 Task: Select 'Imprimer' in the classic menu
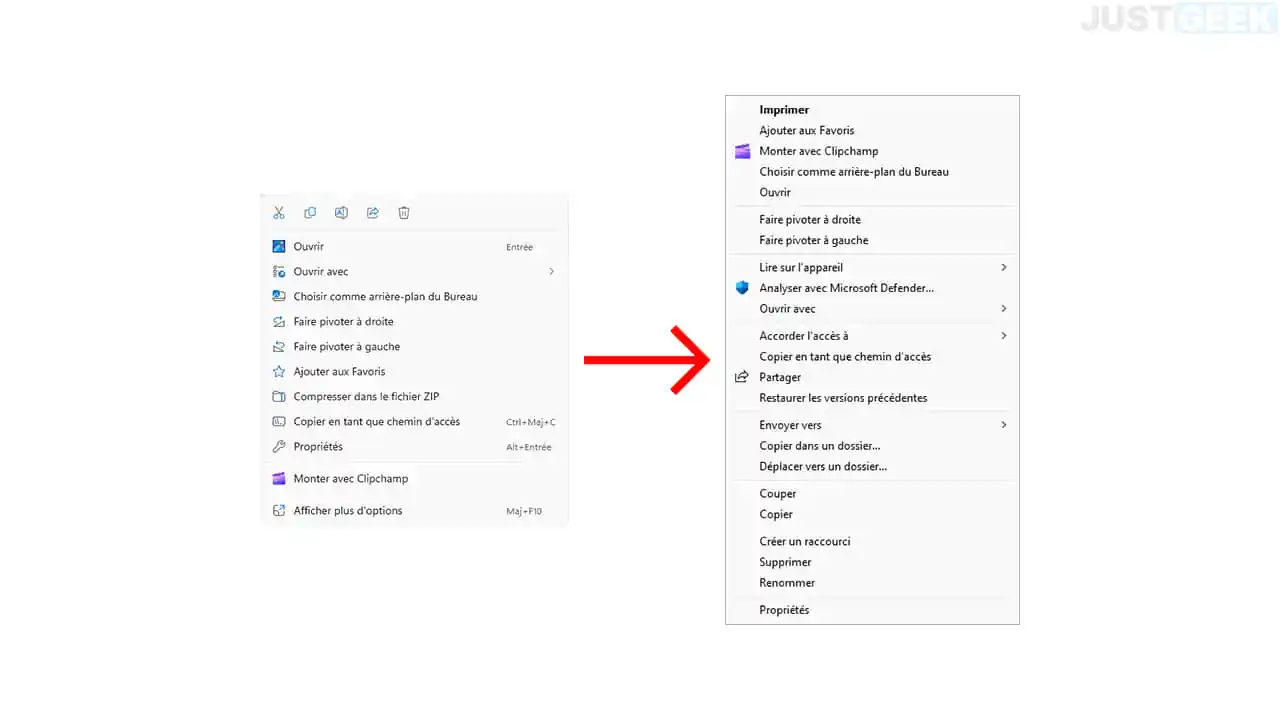[784, 110]
